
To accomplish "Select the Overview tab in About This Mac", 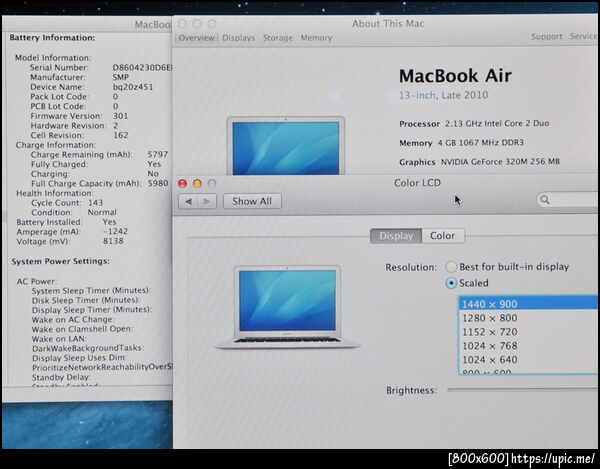I will click(x=196, y=38).
